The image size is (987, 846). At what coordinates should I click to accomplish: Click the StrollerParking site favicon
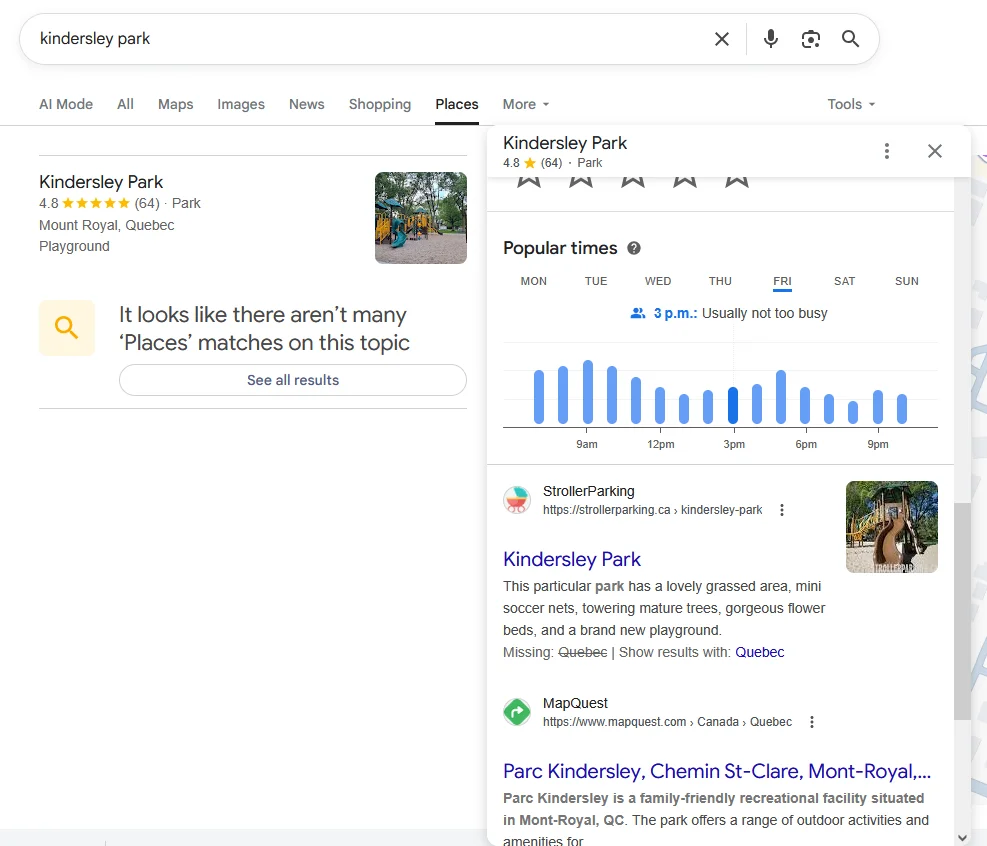coord(517,500)
